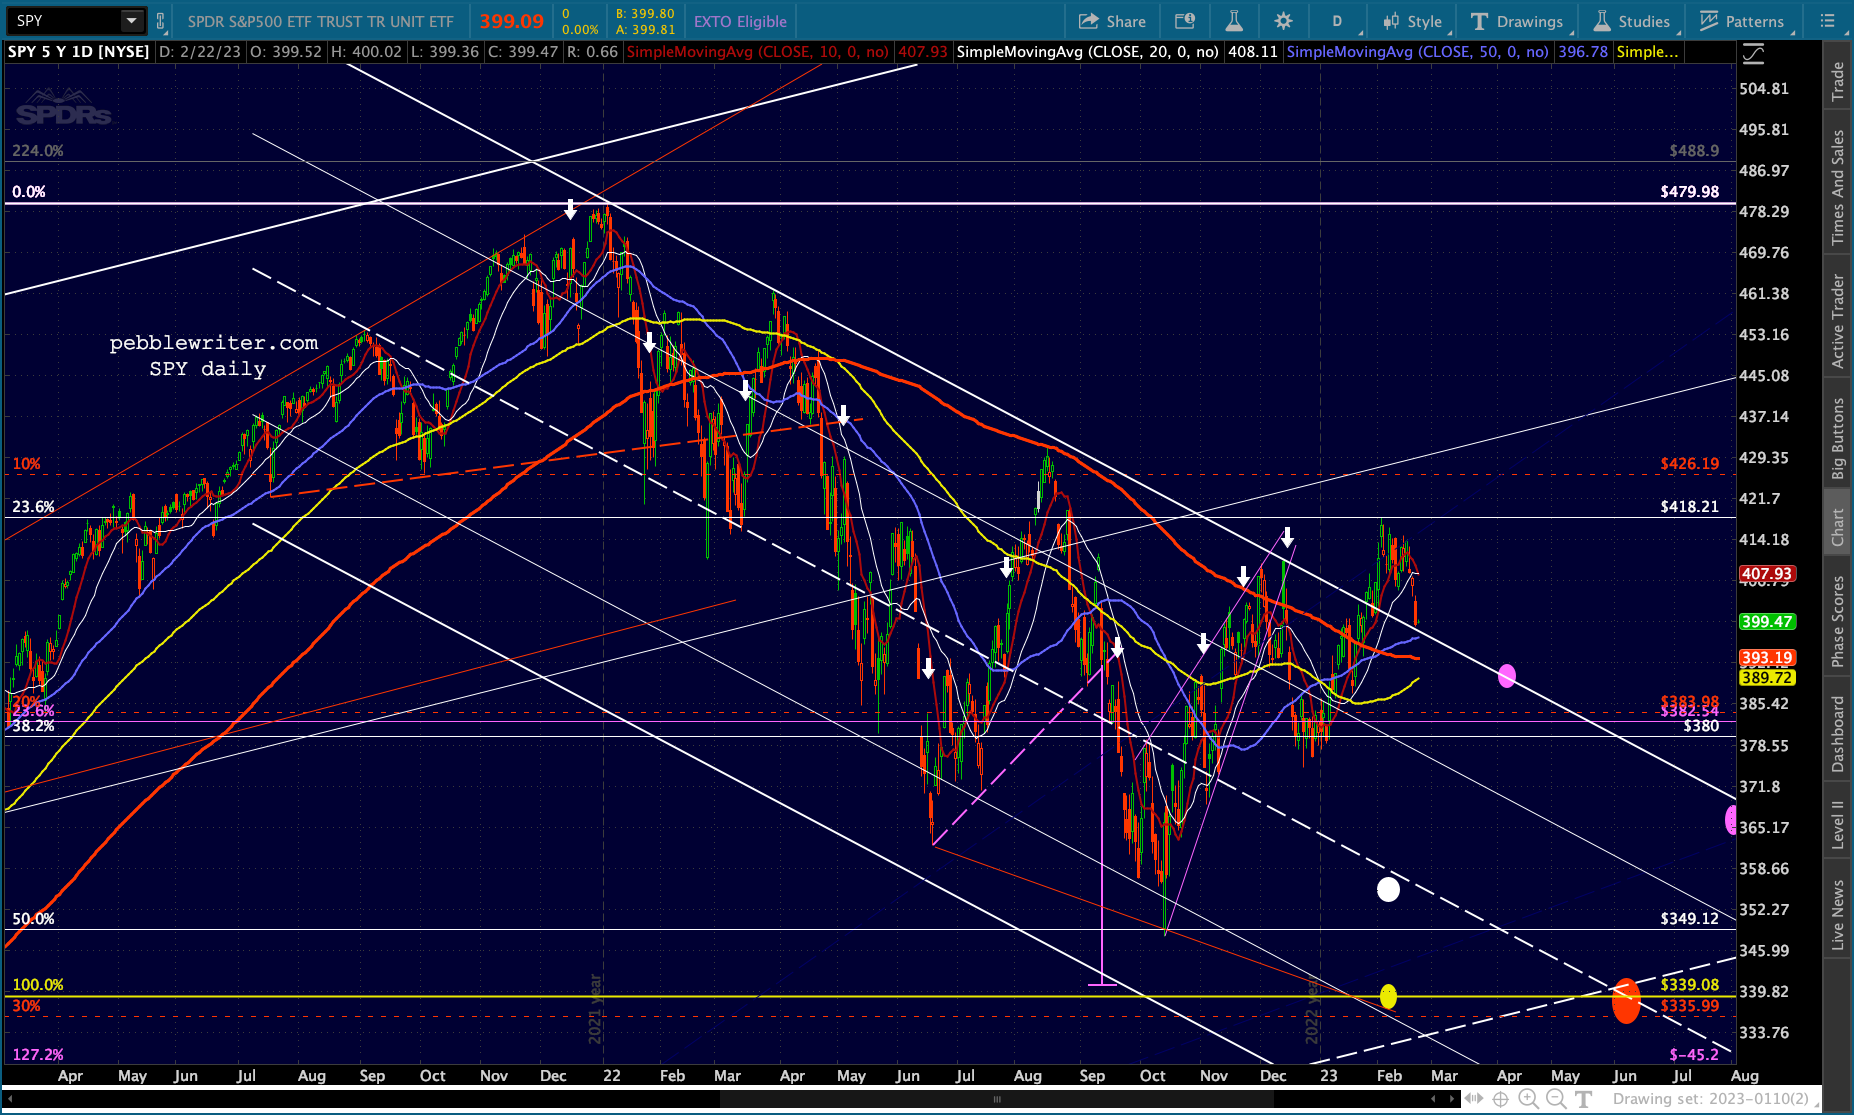Open the flask edit studies icon
This screenshot has width=1854, height=1115.
click(1234, 21)
